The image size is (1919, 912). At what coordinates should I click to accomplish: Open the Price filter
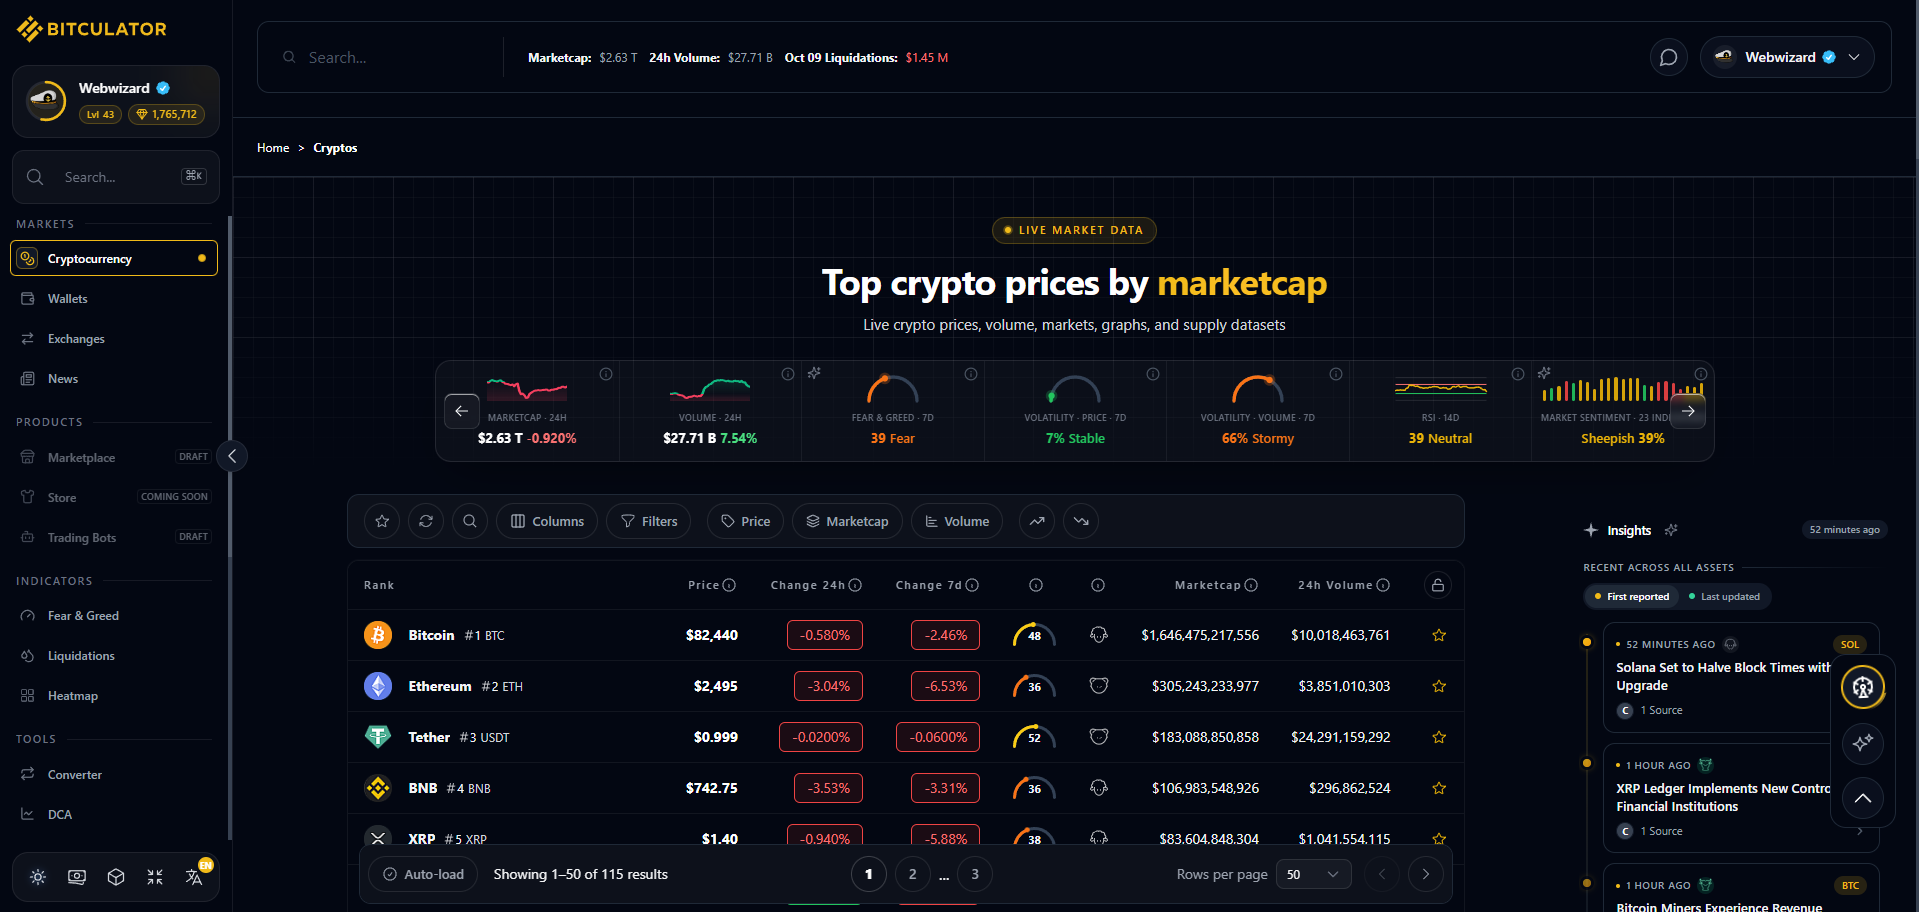click(x=746, y=521)
